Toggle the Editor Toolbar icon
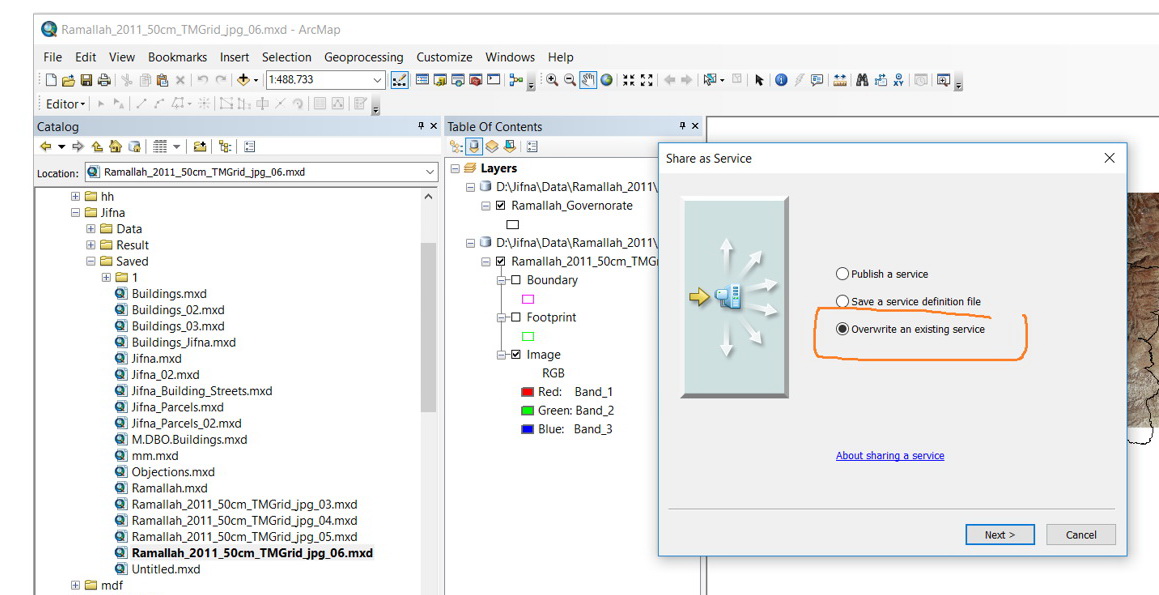The height and width of the screenshot is (595, 1159). pyautogui.click(x=399, y=80)
